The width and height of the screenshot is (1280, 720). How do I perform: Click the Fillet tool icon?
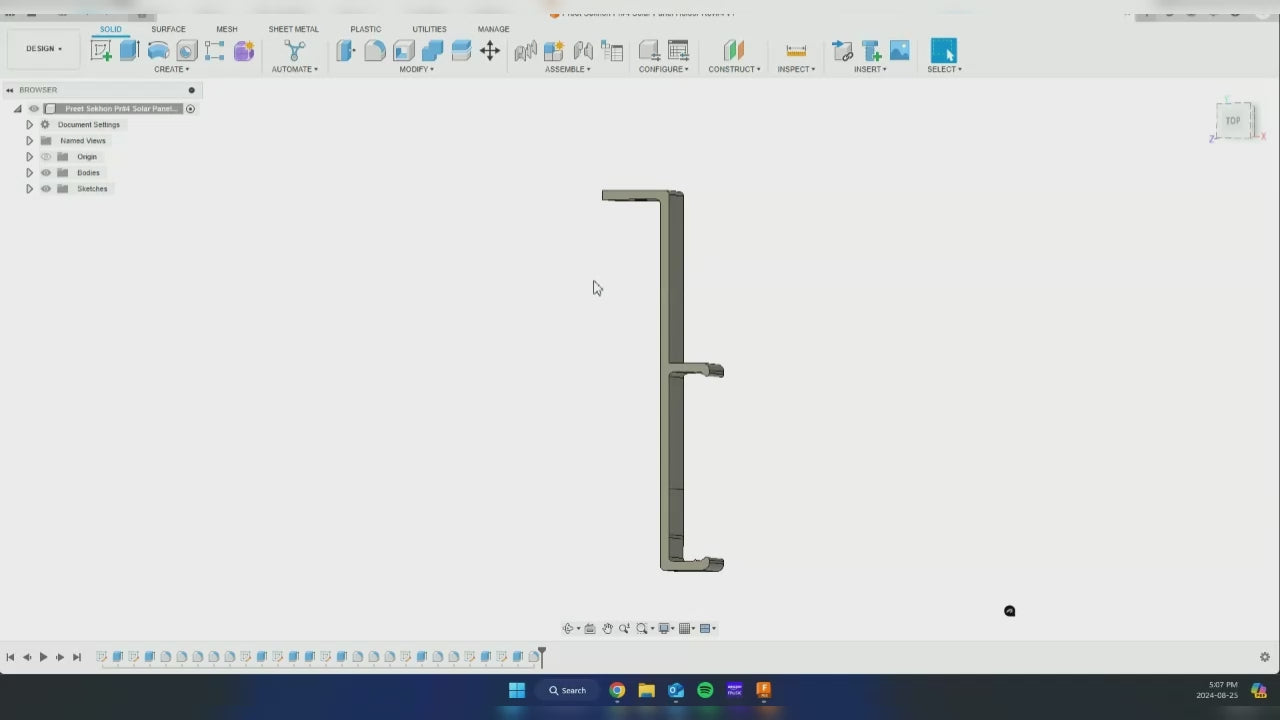tap(375, 50)
